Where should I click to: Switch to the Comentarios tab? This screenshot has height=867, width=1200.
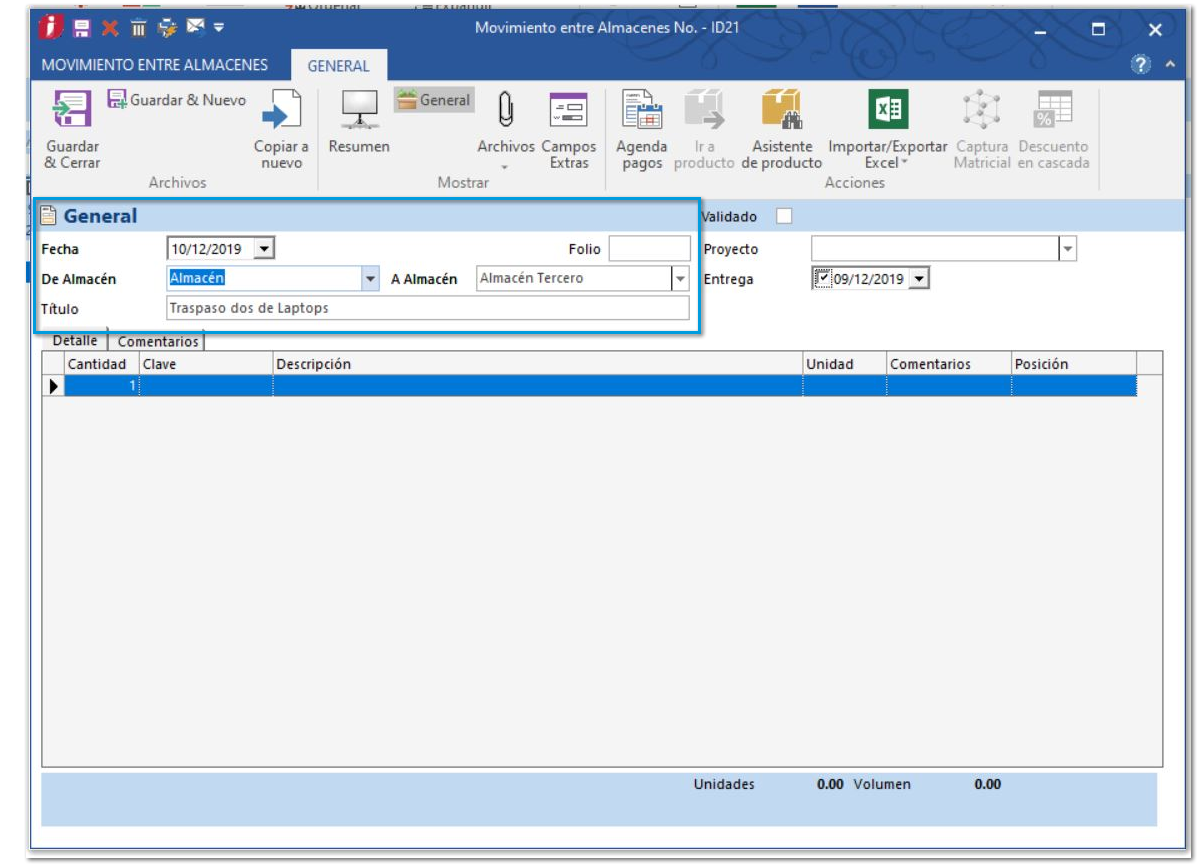pyautogui.click(x=158, y=342)
